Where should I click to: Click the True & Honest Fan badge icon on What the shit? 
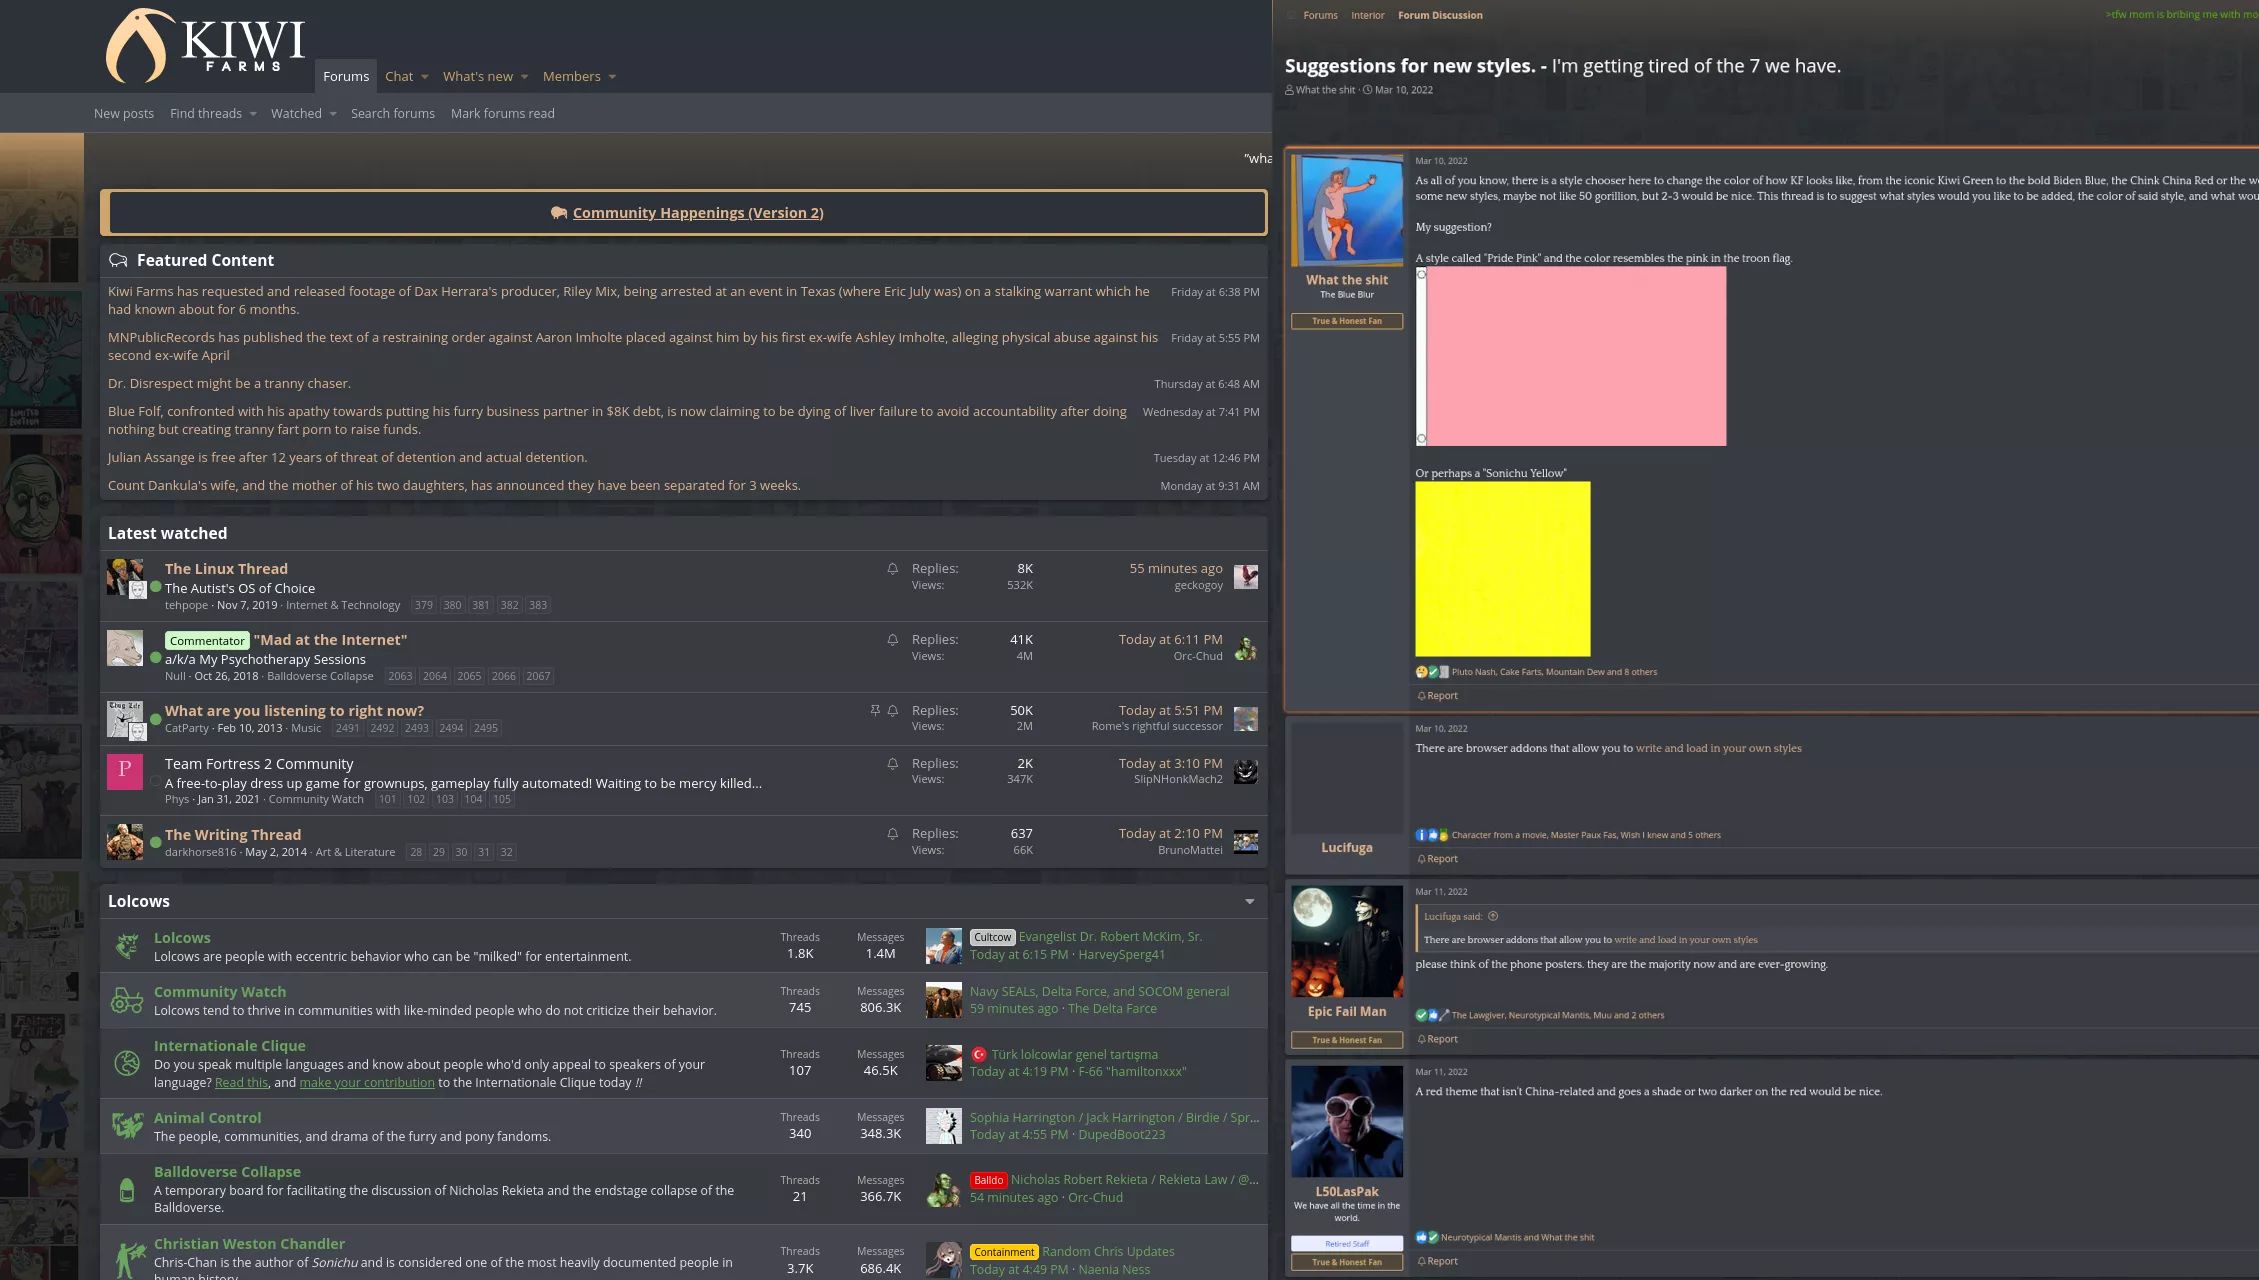pyautogui.click(x=1345, y=320)
